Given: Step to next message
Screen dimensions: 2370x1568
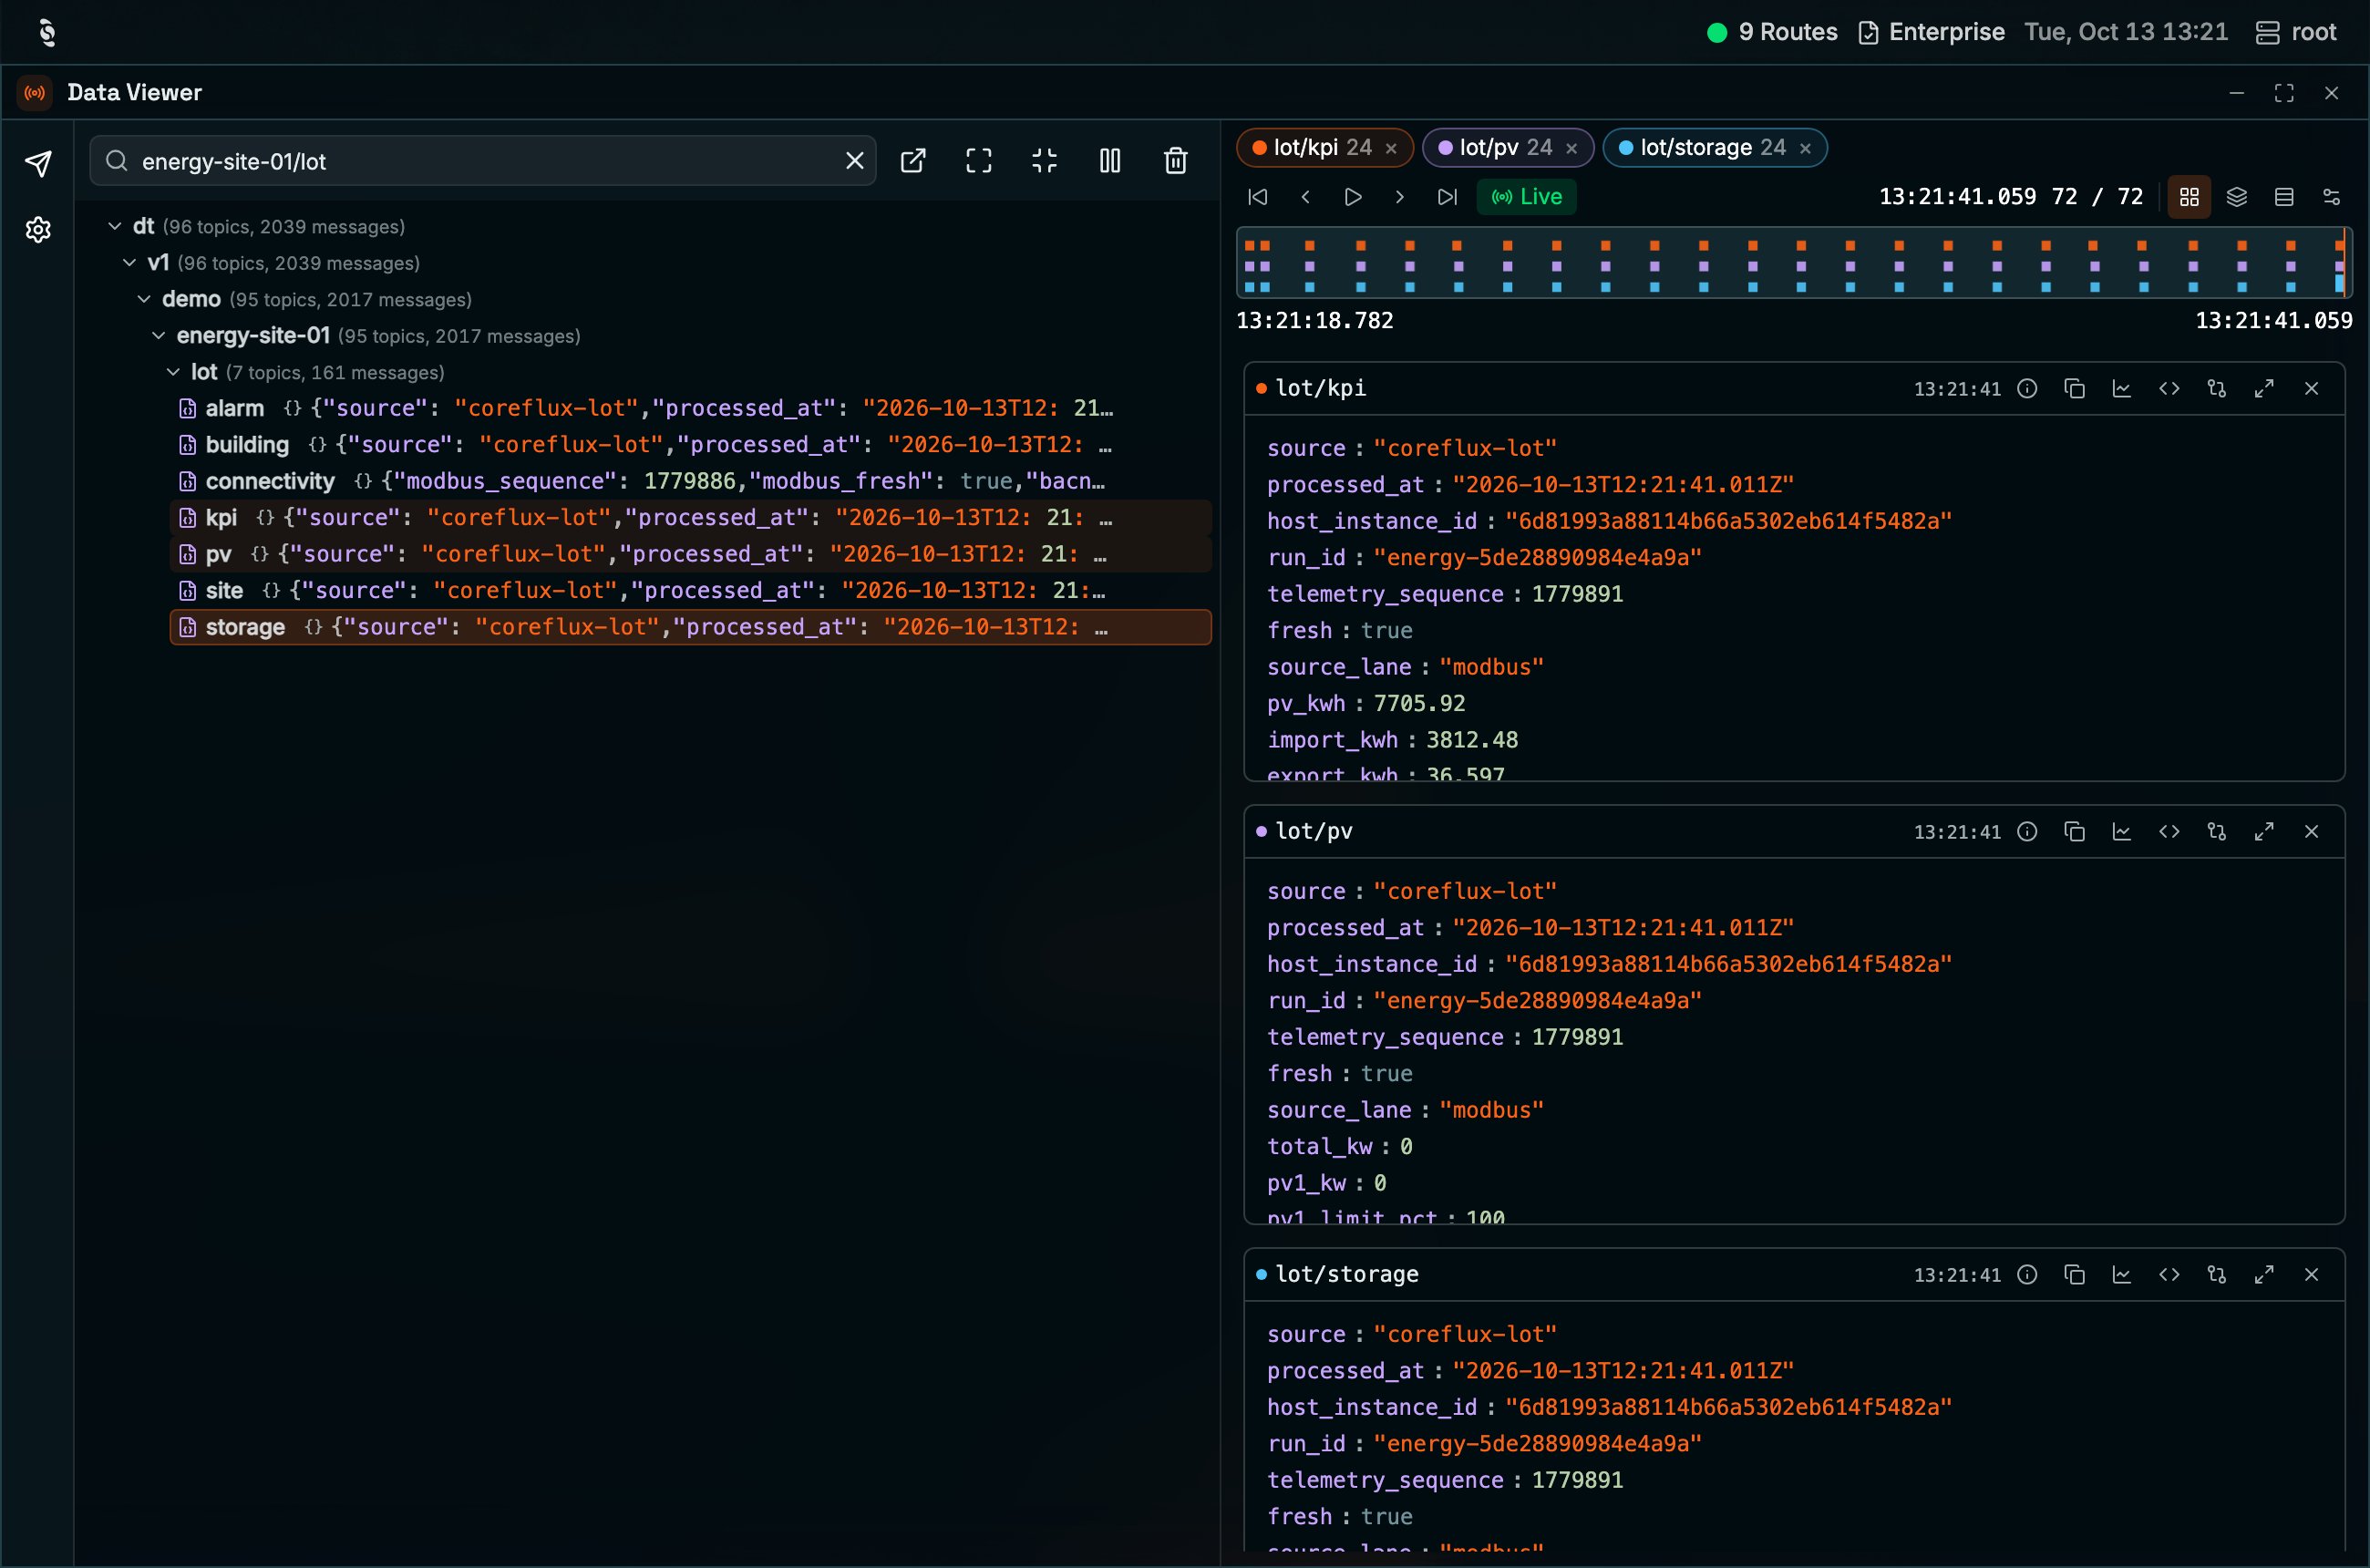Looking at the screenshot, I should pyautogui.click(x=1399, y=197).
